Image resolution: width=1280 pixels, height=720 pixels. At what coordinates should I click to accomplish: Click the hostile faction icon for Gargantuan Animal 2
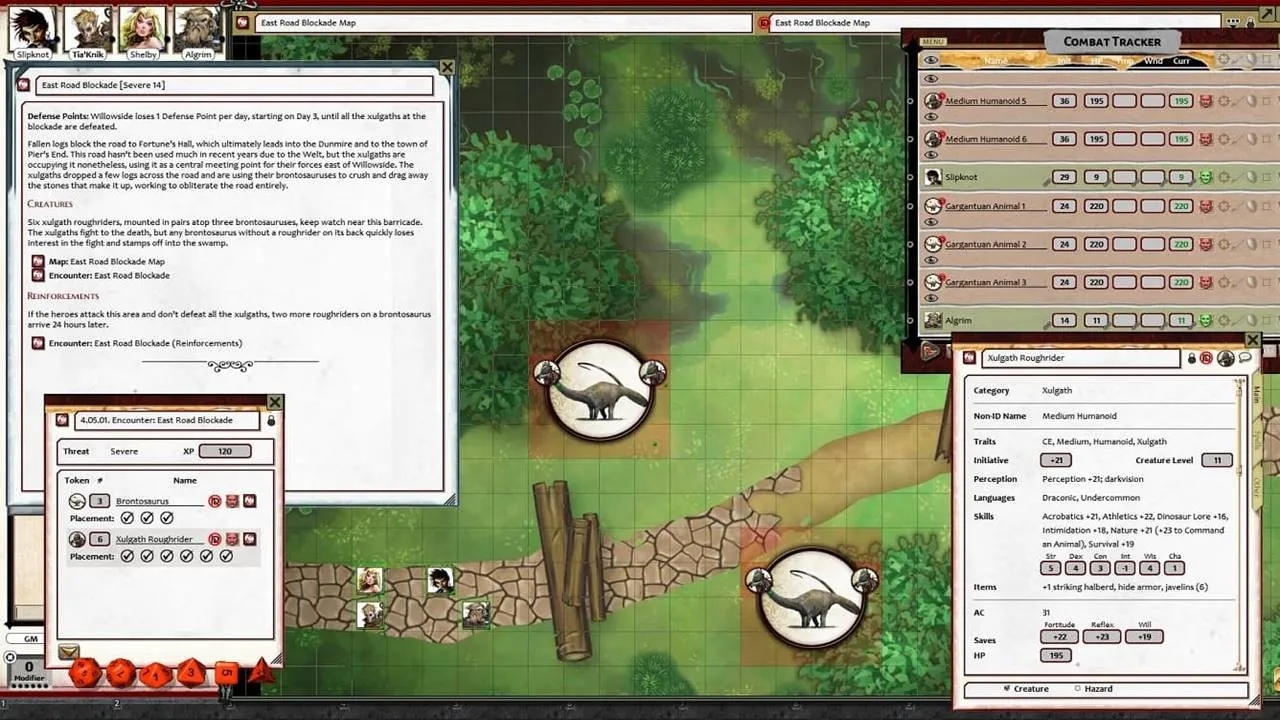click(x=1206, y=244)
